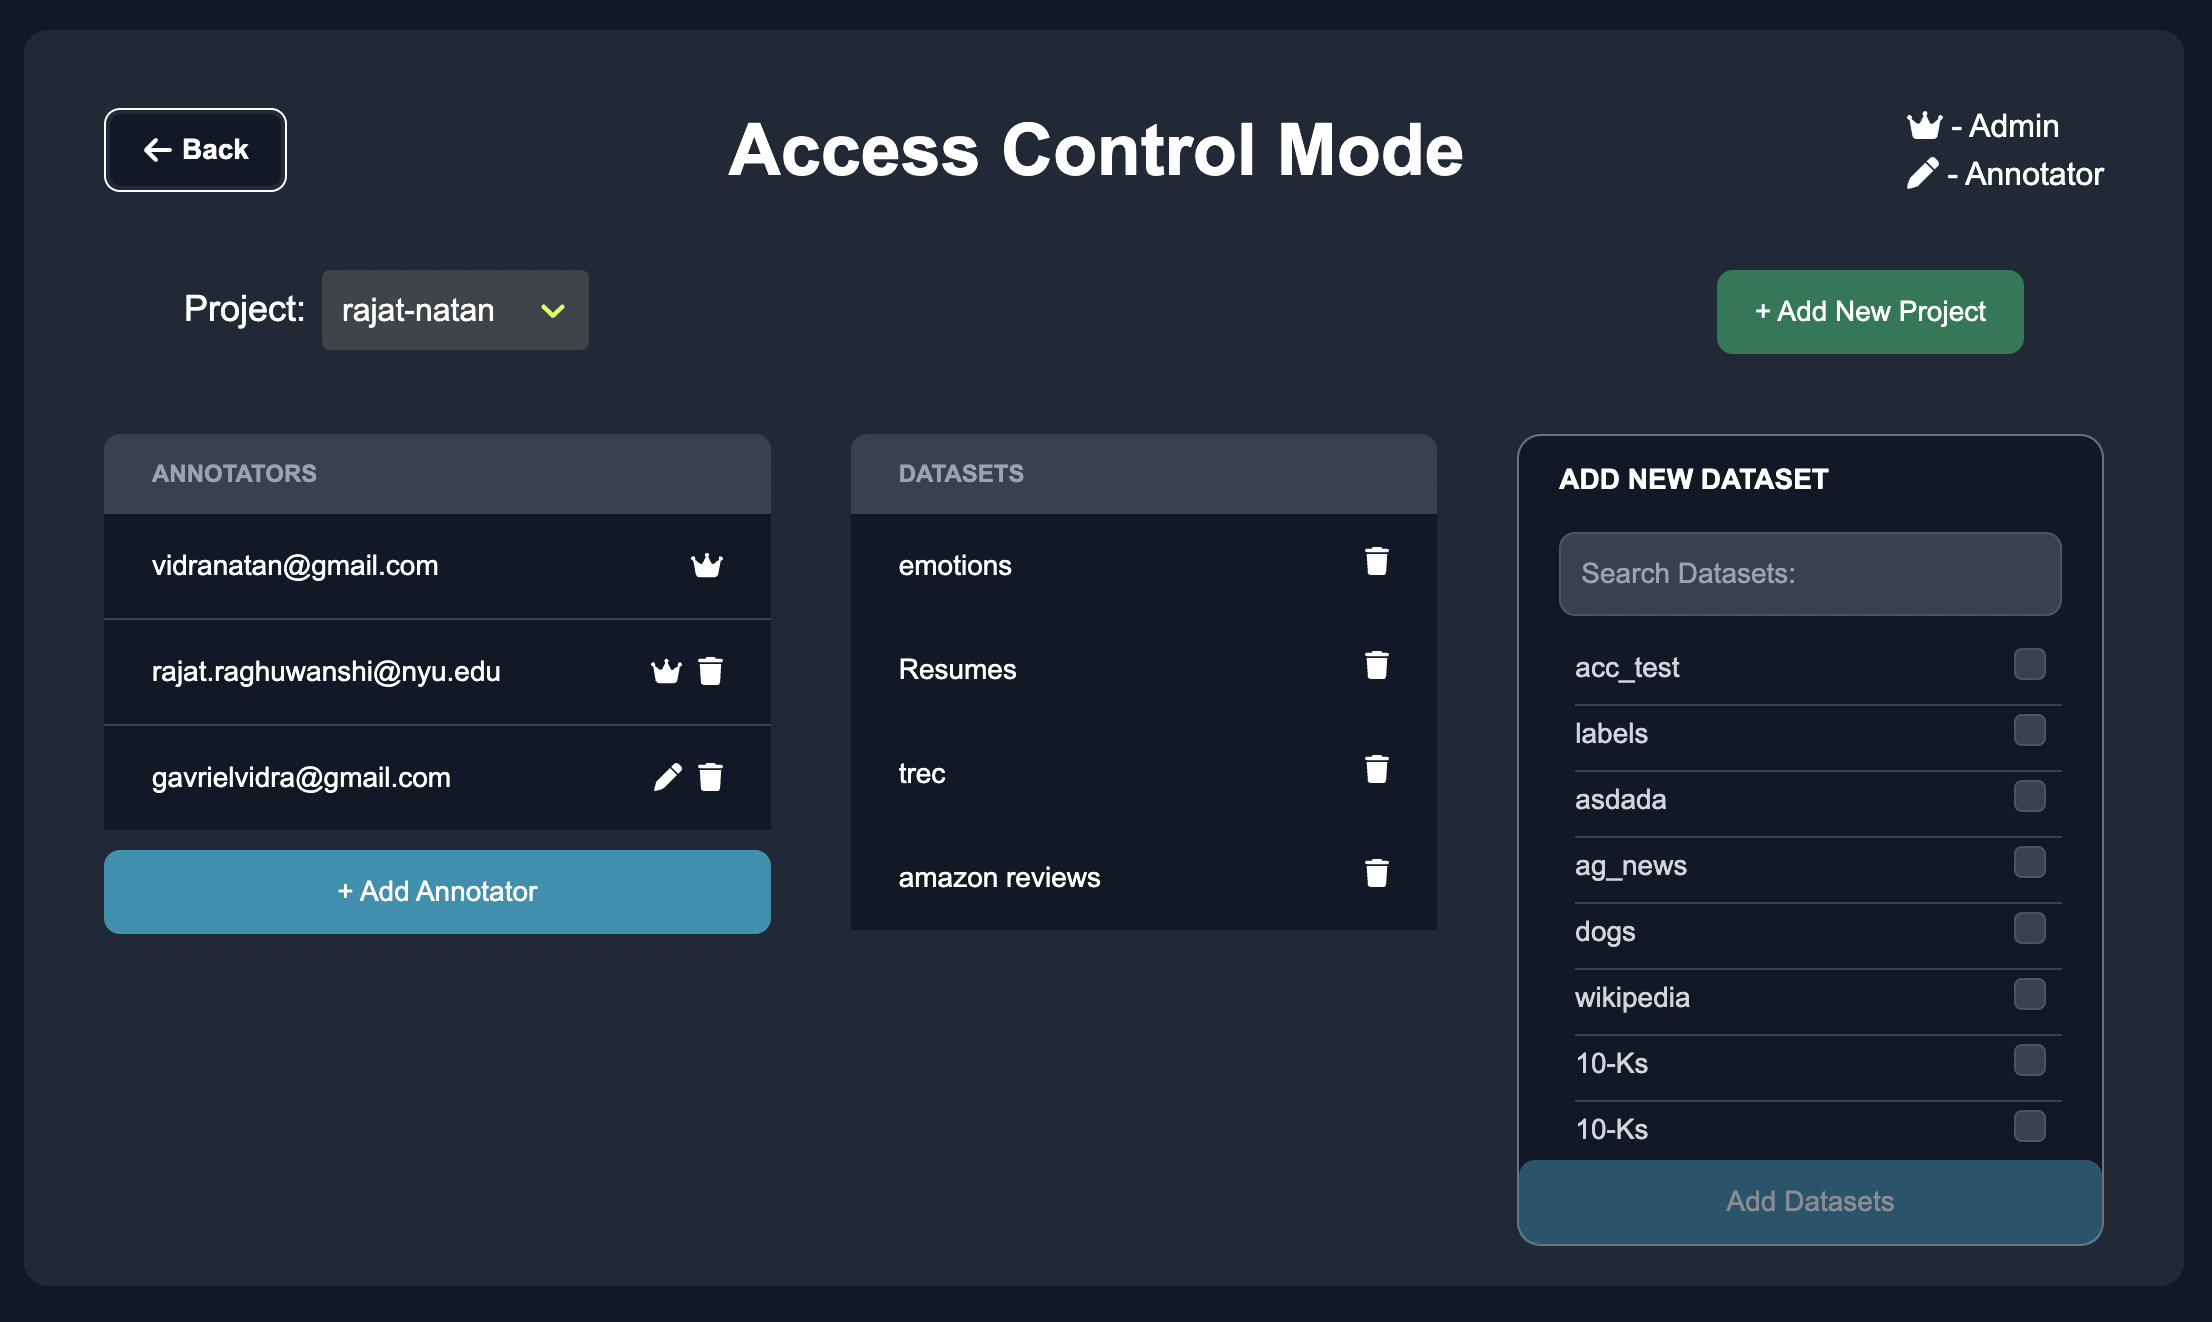Trash the amazon reviews dataset
The height and width of the screenshot is (1322, 2212).
click(x=1376, y=874)
